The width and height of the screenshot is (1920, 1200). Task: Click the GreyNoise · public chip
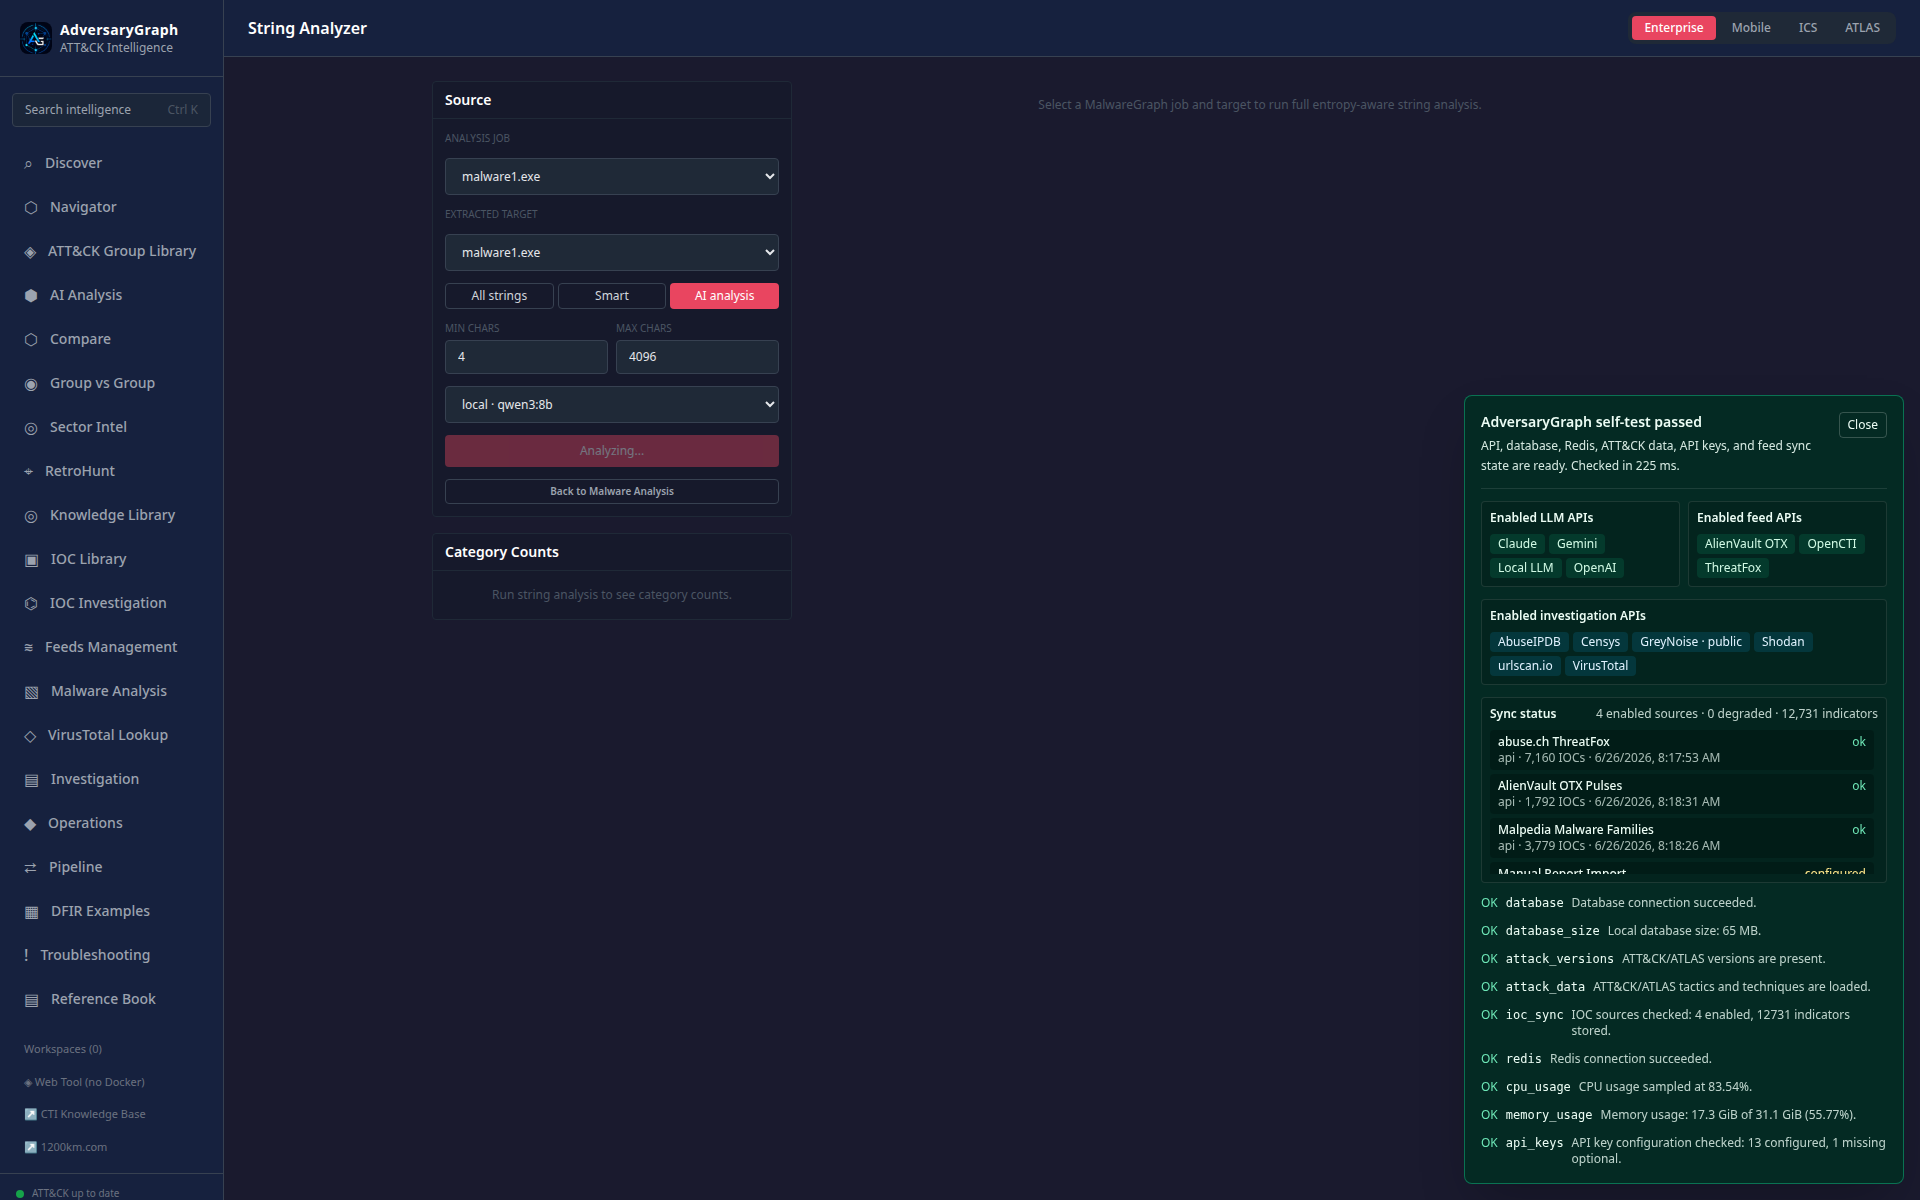pyautogui.click(x=1691, y=642)
